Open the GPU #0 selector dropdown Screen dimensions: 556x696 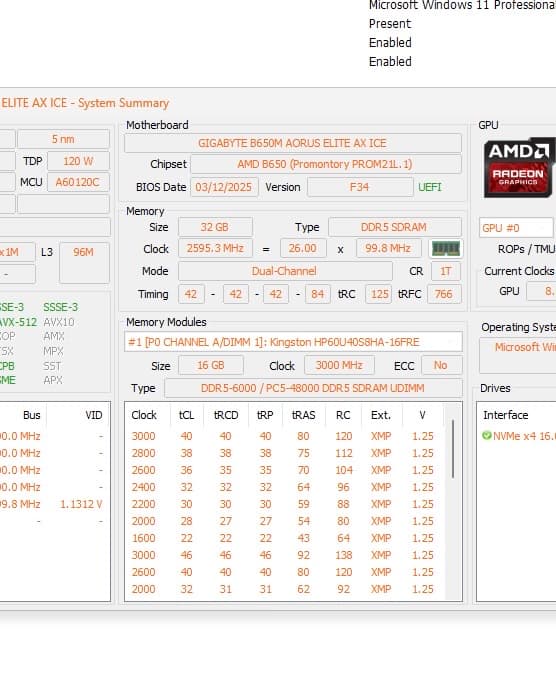click(x=516, y=228)
